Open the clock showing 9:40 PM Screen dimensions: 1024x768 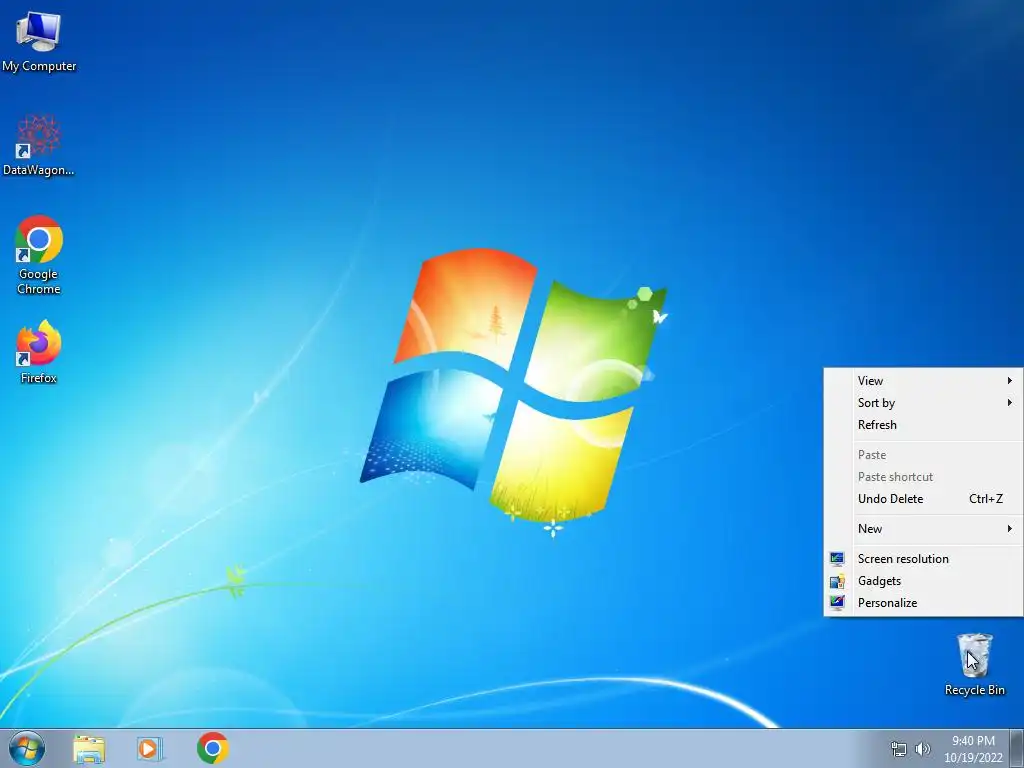[x=973, y=749]
